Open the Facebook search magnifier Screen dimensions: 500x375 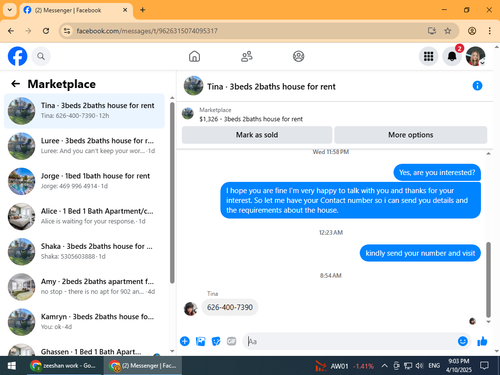point(41,56)
